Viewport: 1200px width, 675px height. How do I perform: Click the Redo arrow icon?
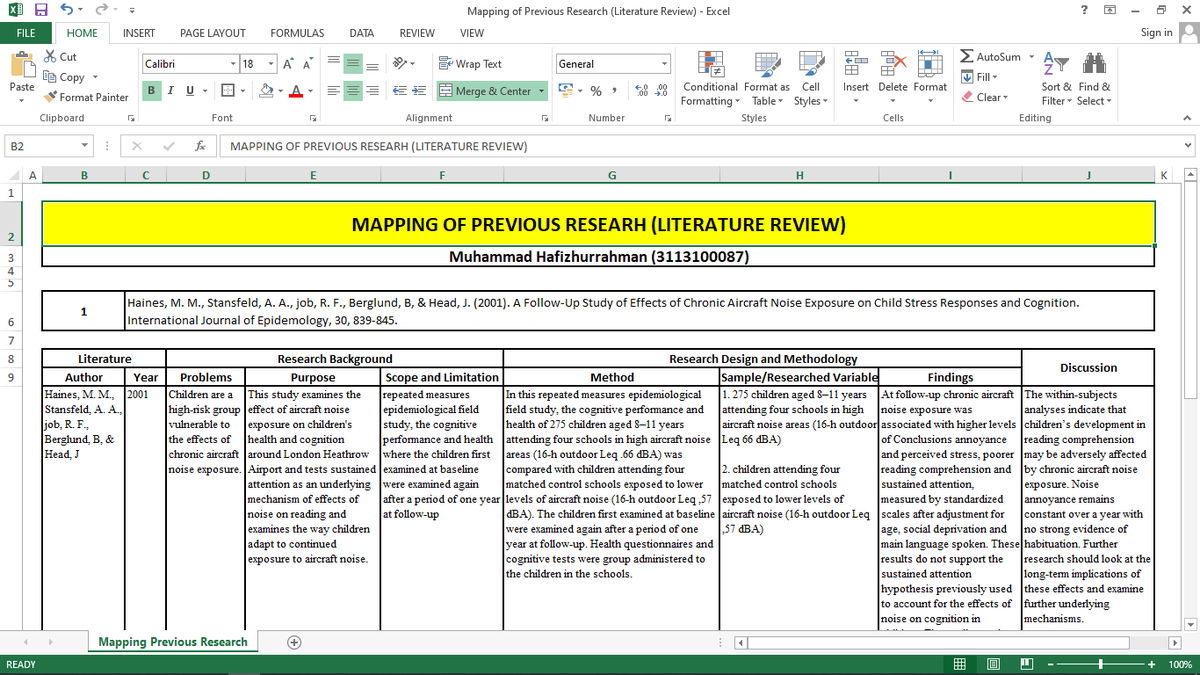[x=103, y=10]
